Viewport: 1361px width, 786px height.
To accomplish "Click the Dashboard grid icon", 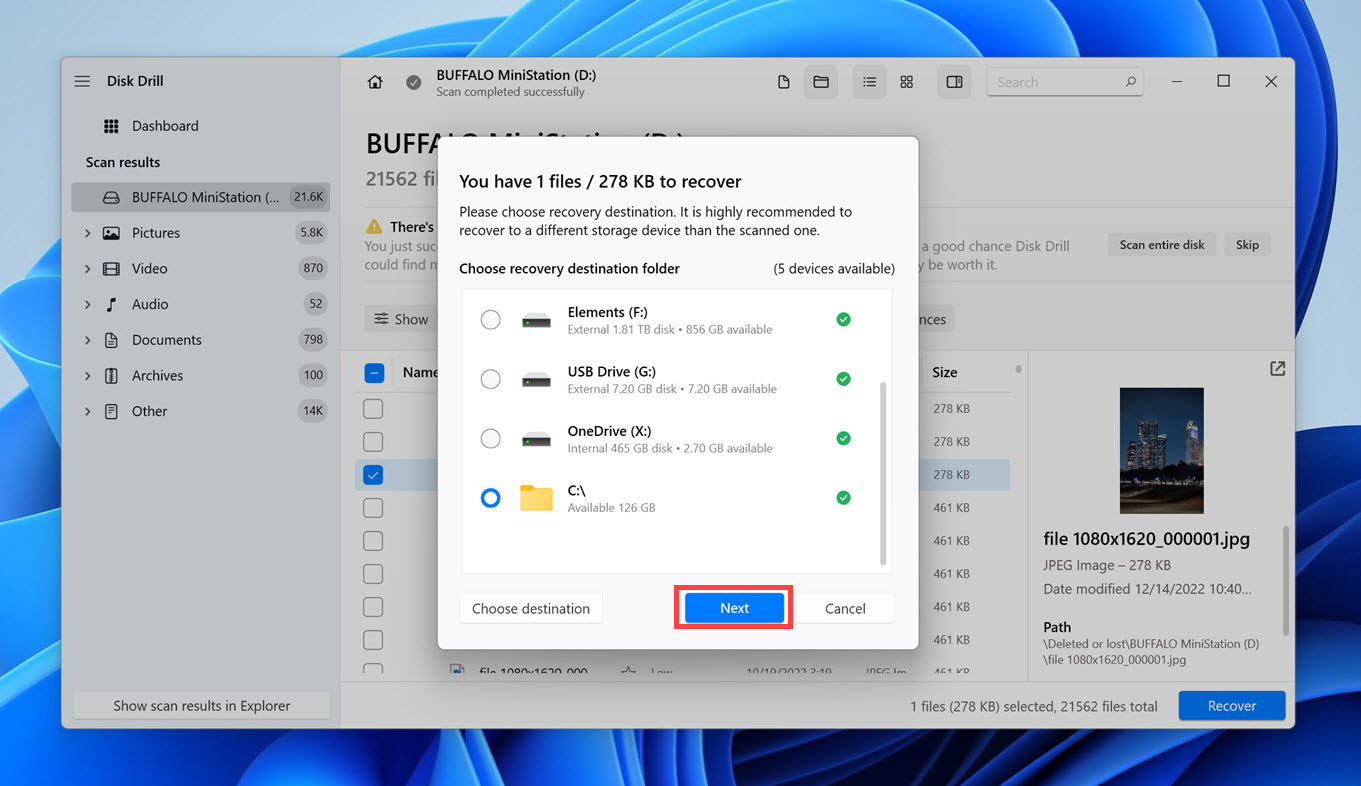I will tap(112, 126).
